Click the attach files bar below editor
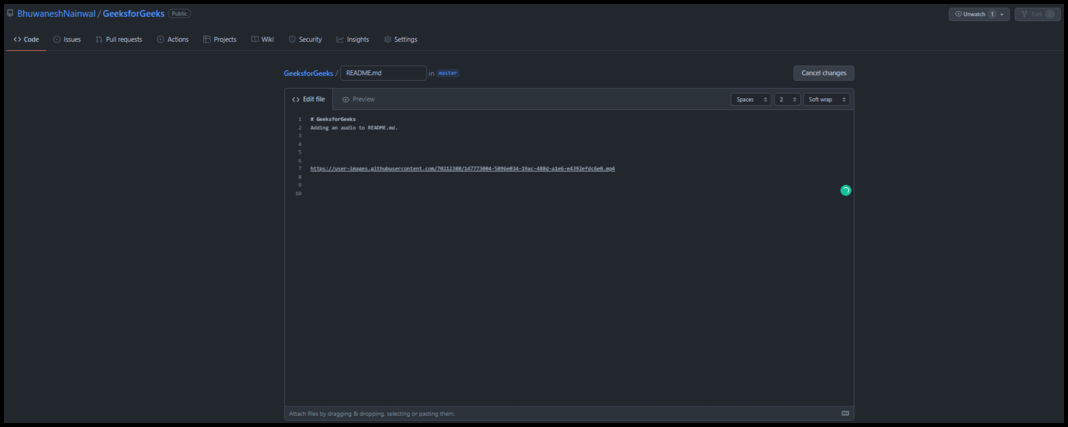Viewport: 1068px width, 427px height. 560,413
